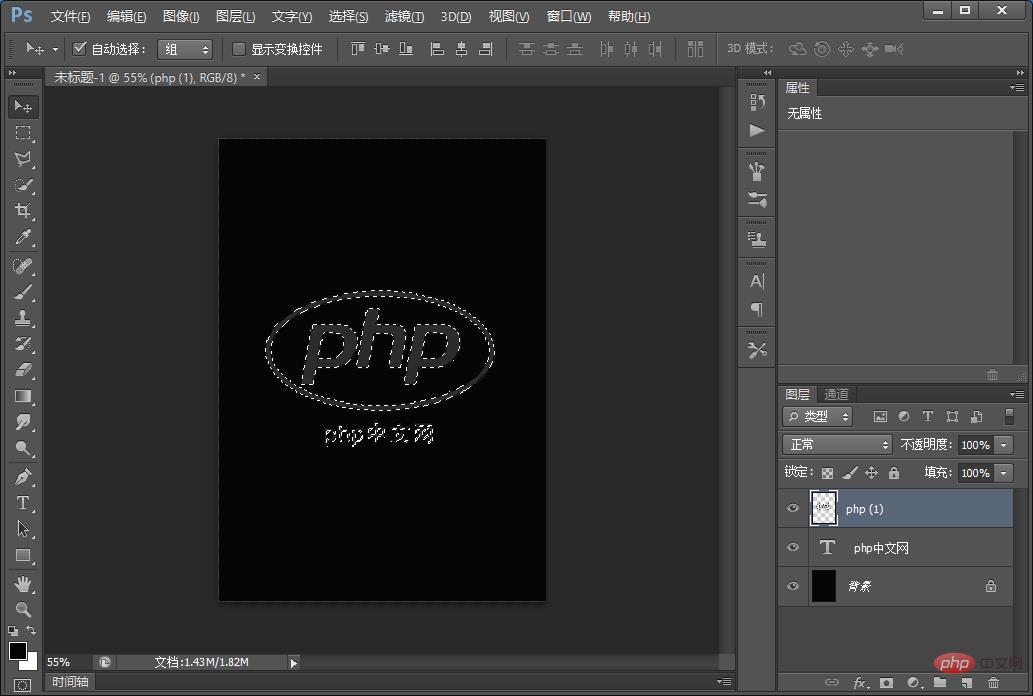Swap foreground and background colors
Viewport: 1033px width, 696px height.
coord(32,631)
